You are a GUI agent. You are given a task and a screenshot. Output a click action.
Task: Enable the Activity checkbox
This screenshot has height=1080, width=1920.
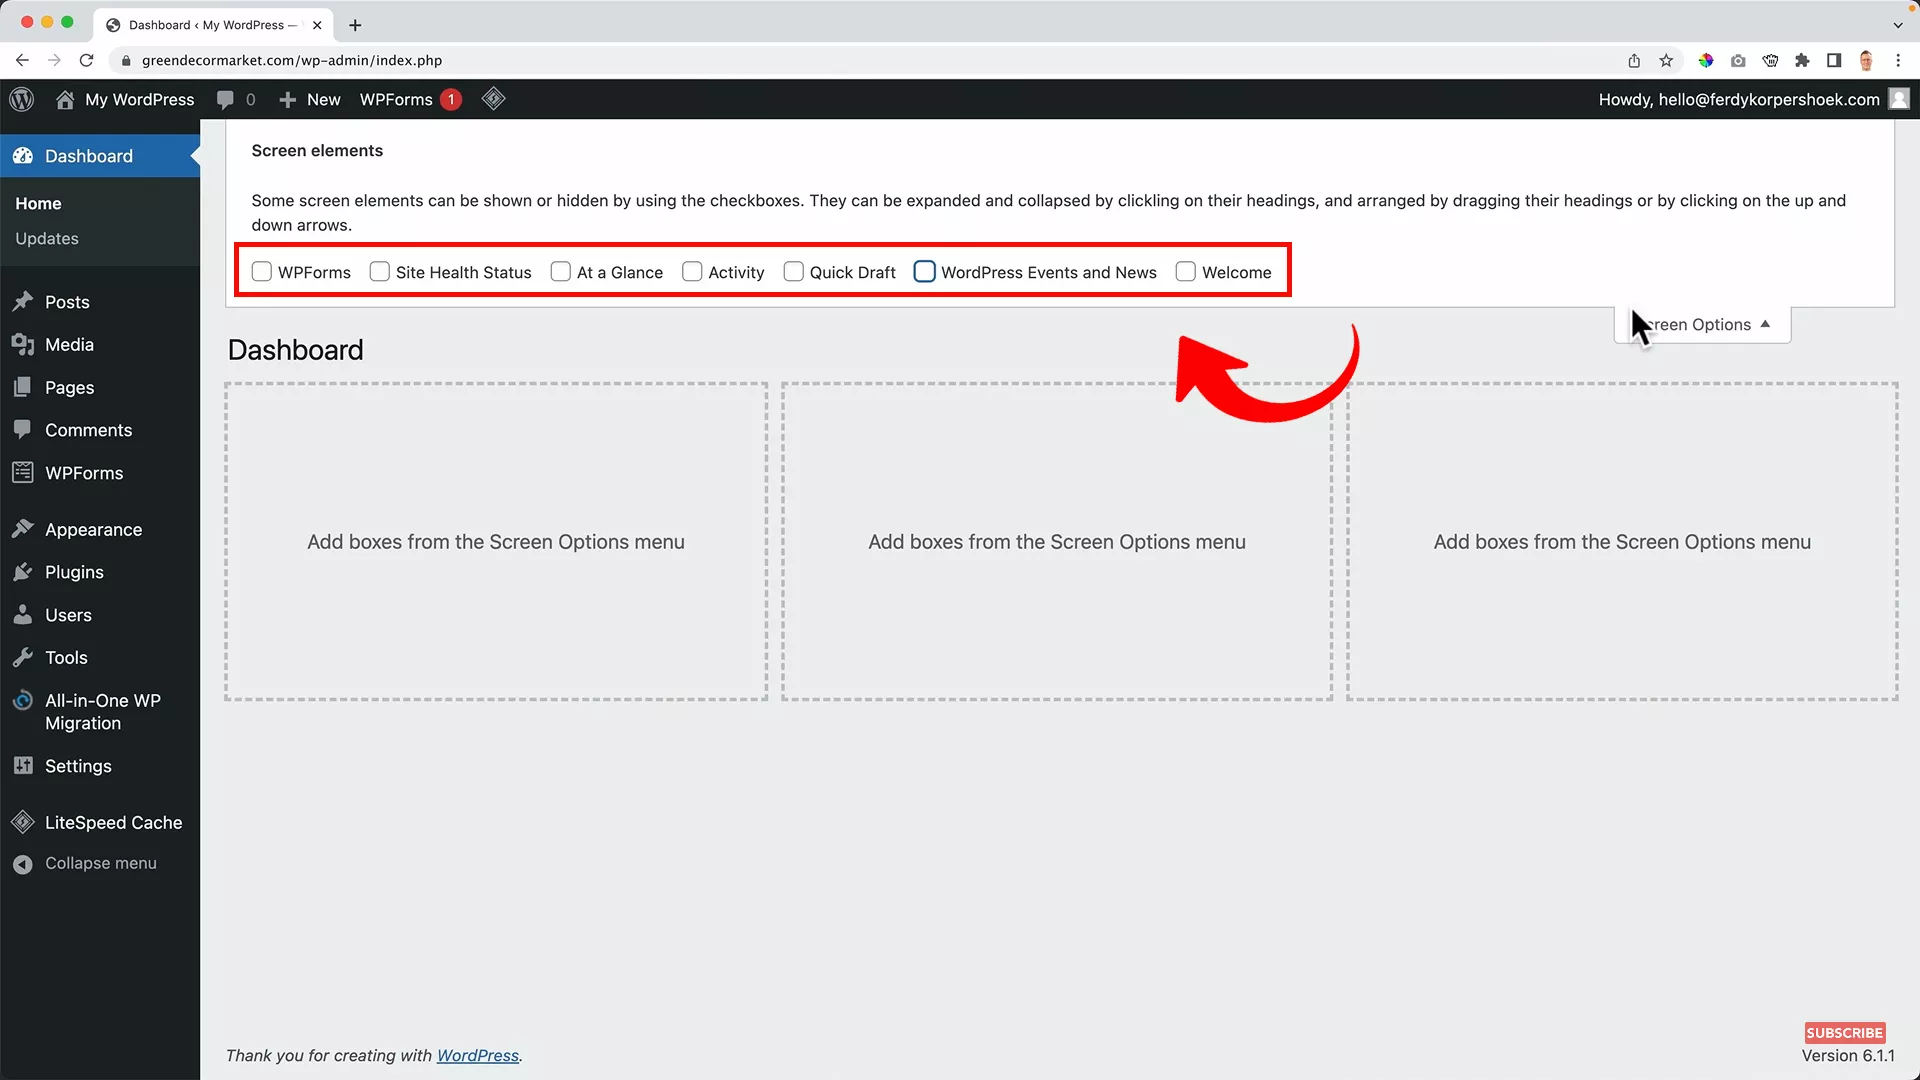pyautogui.click(x=691, y=271)
